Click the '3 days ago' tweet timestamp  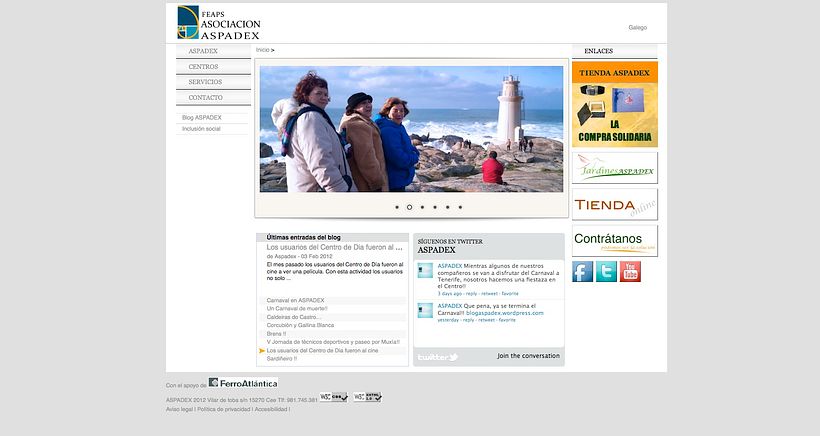pyautogui.click(x=450, y=294)
